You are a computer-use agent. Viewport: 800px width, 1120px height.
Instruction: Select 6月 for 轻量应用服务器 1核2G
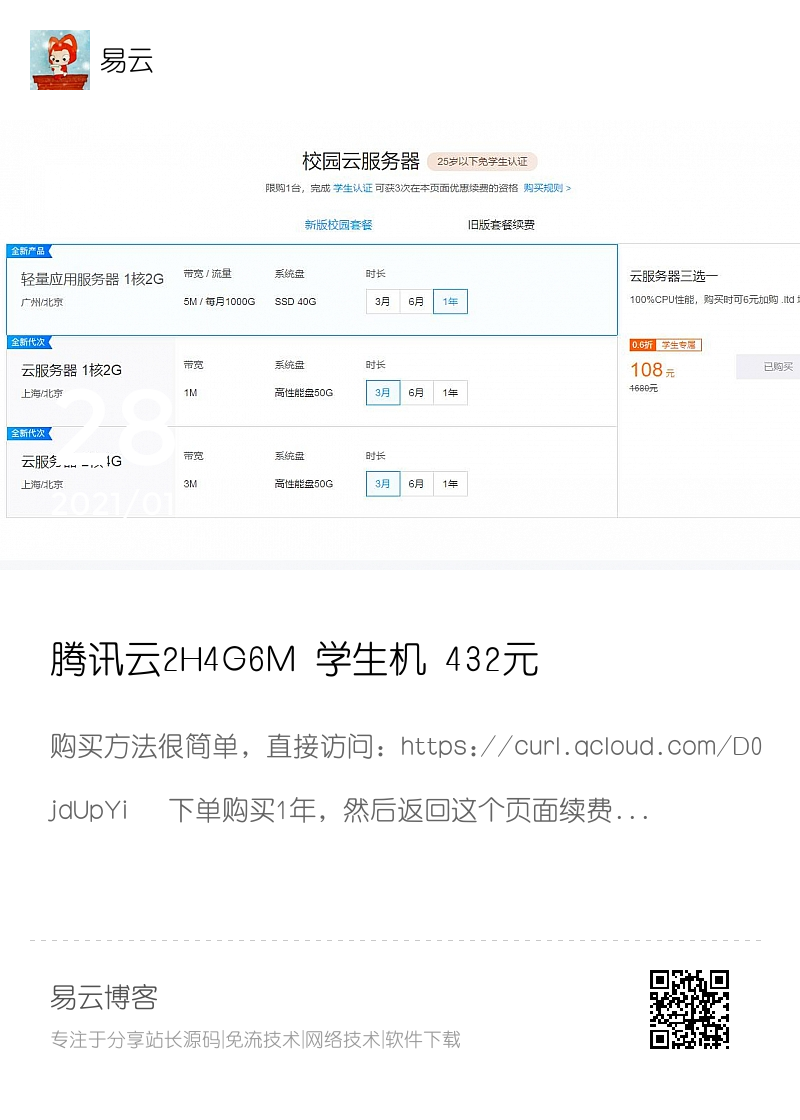point(416,301)
